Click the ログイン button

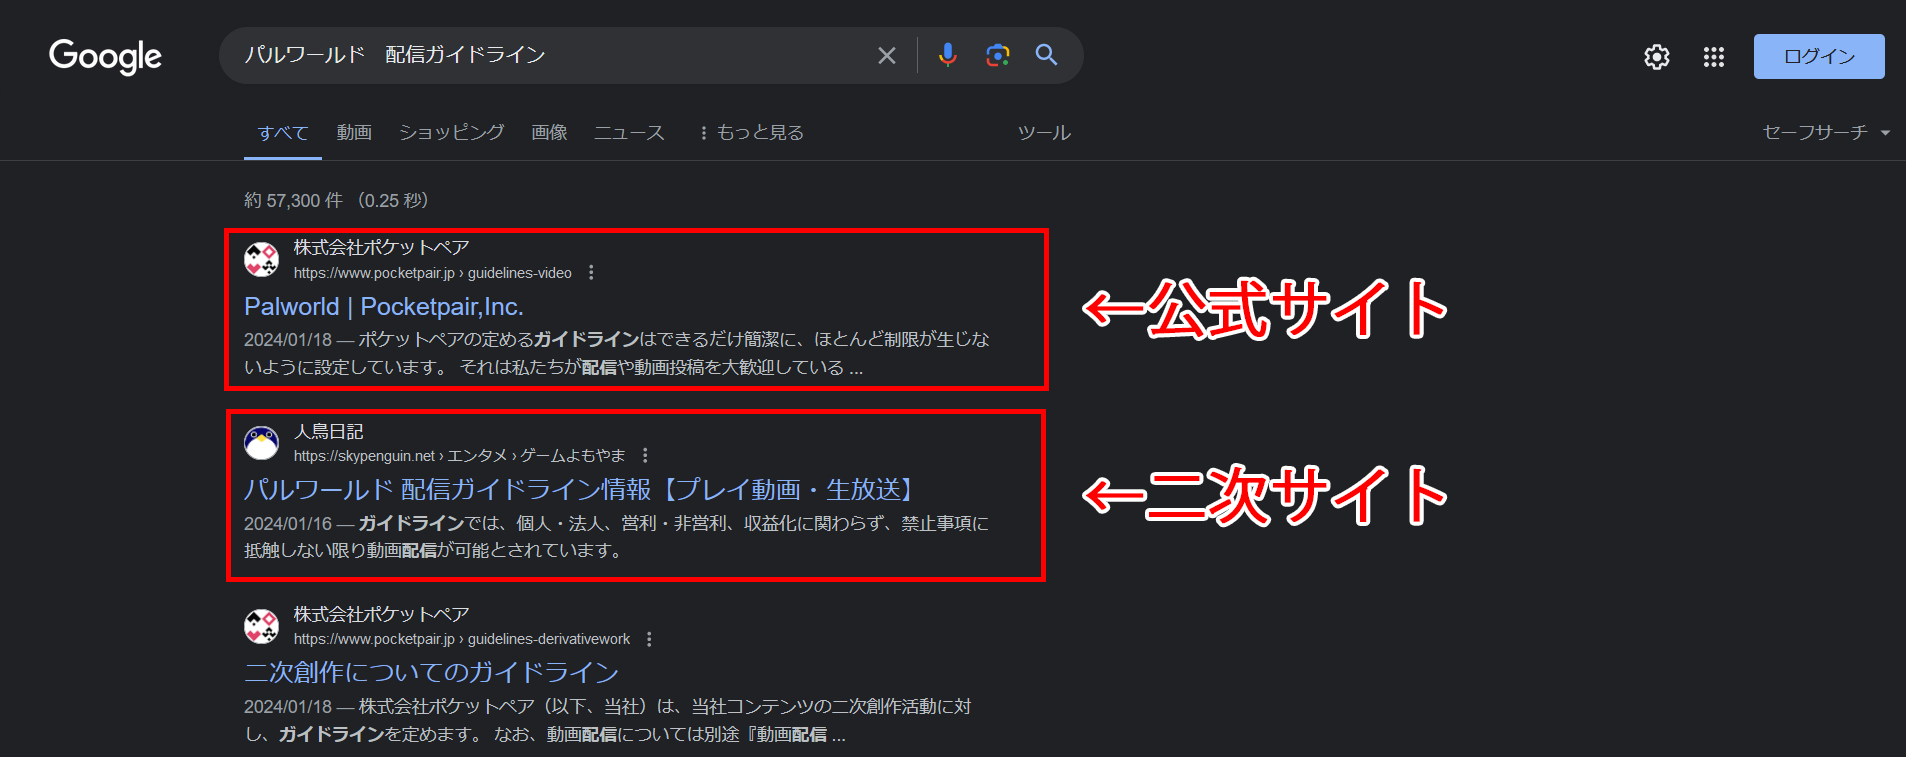point(1819,57)
